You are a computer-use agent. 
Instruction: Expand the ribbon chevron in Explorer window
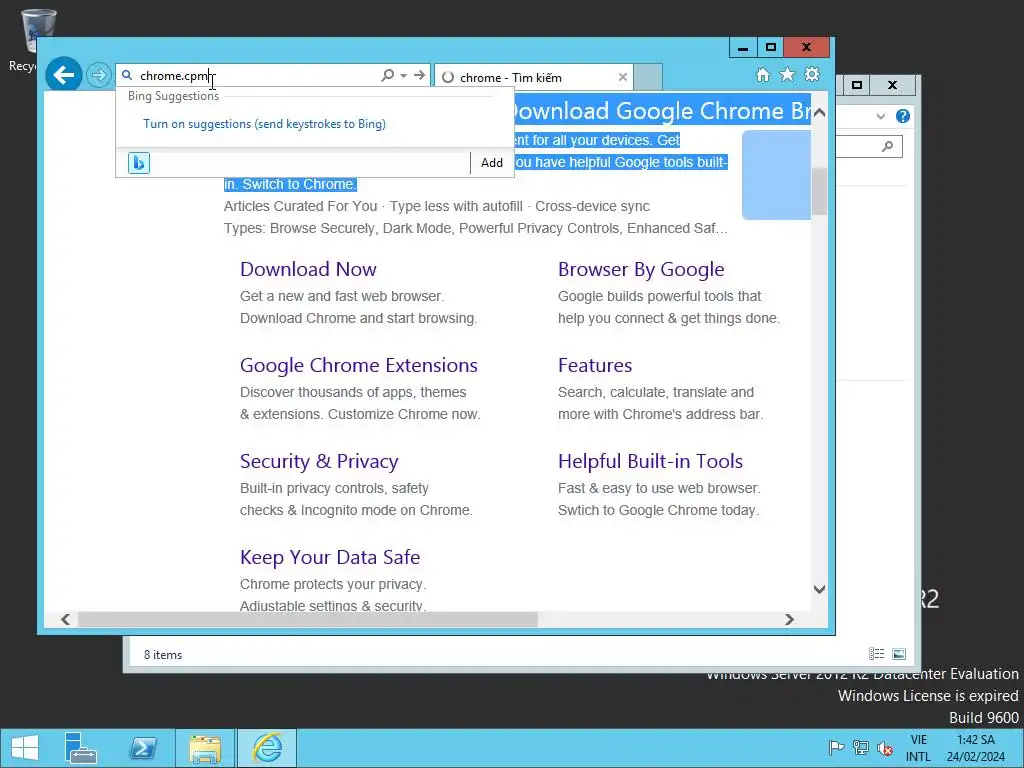tap(881, 116)
